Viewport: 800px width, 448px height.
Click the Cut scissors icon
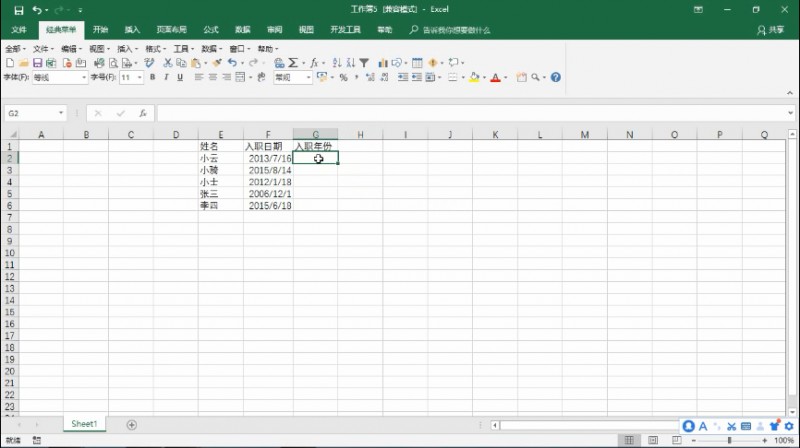point(167,63)
